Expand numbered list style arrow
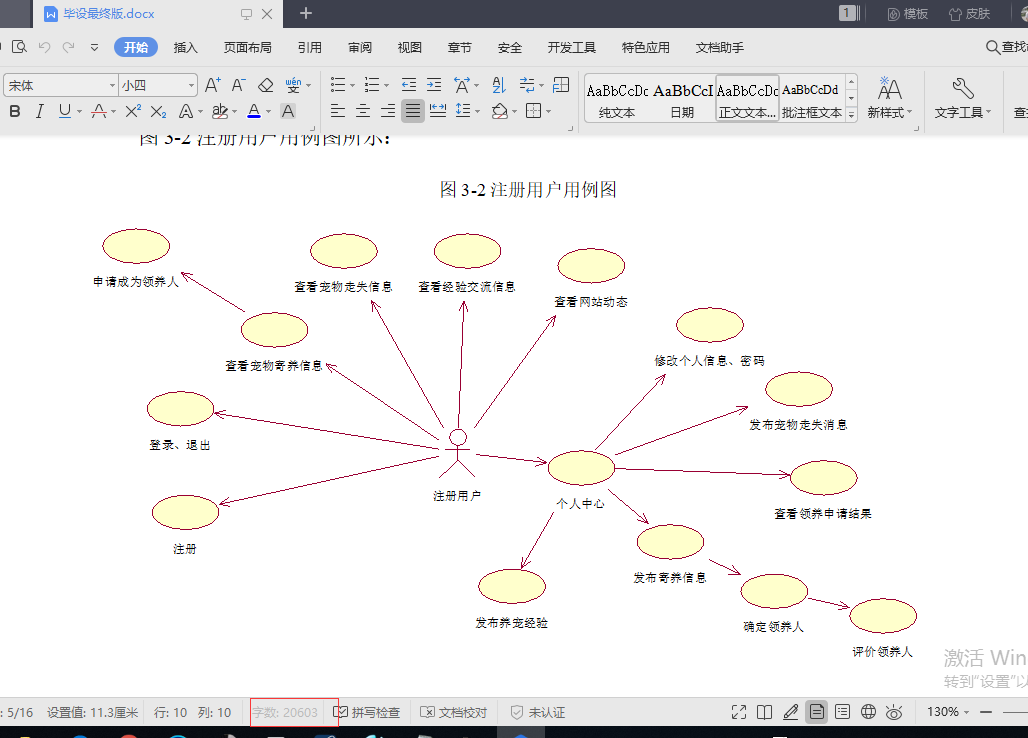The width and height of the screenshot is (1028, 738). [x=386, y=86]
